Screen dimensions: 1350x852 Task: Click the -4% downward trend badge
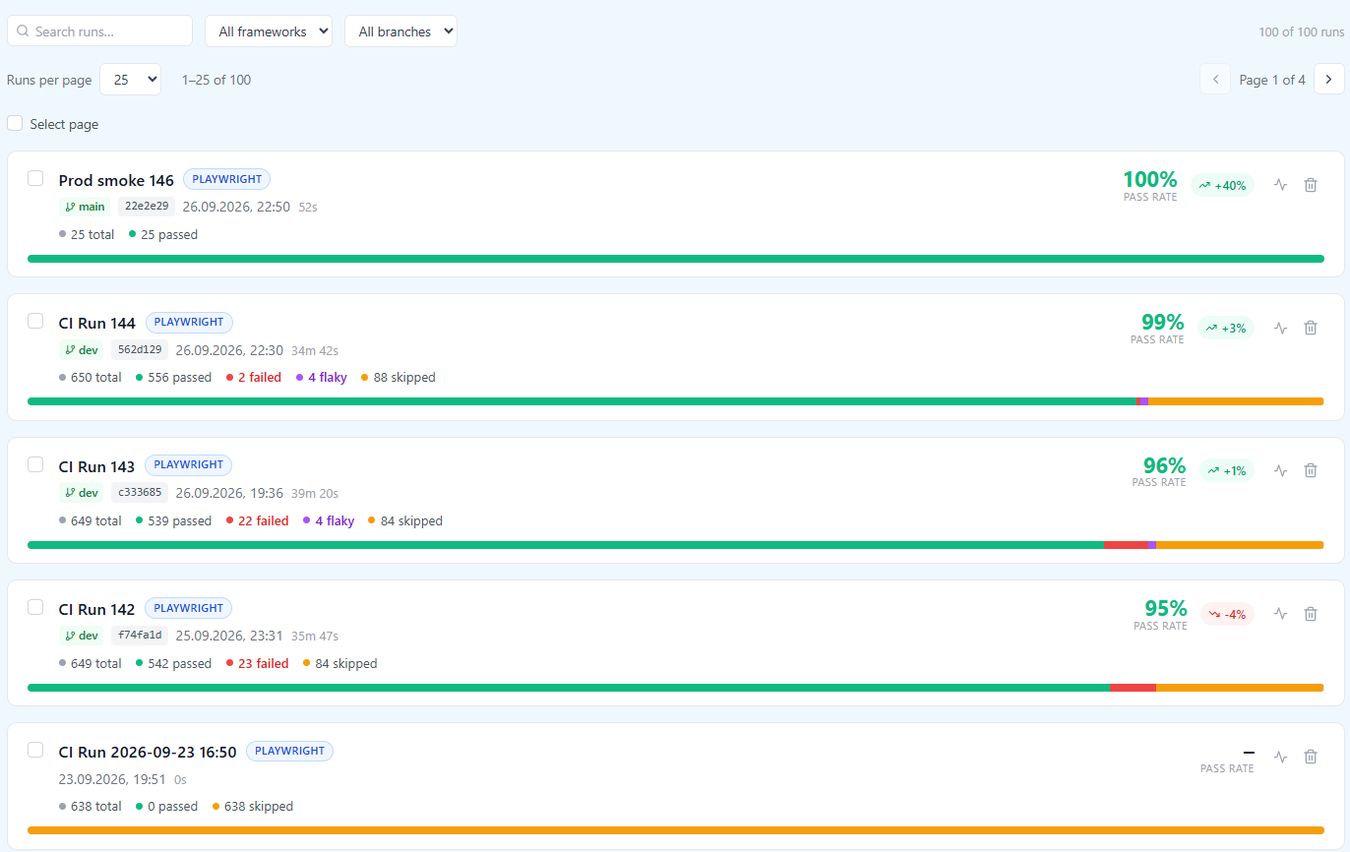(x=1227, y=614)
